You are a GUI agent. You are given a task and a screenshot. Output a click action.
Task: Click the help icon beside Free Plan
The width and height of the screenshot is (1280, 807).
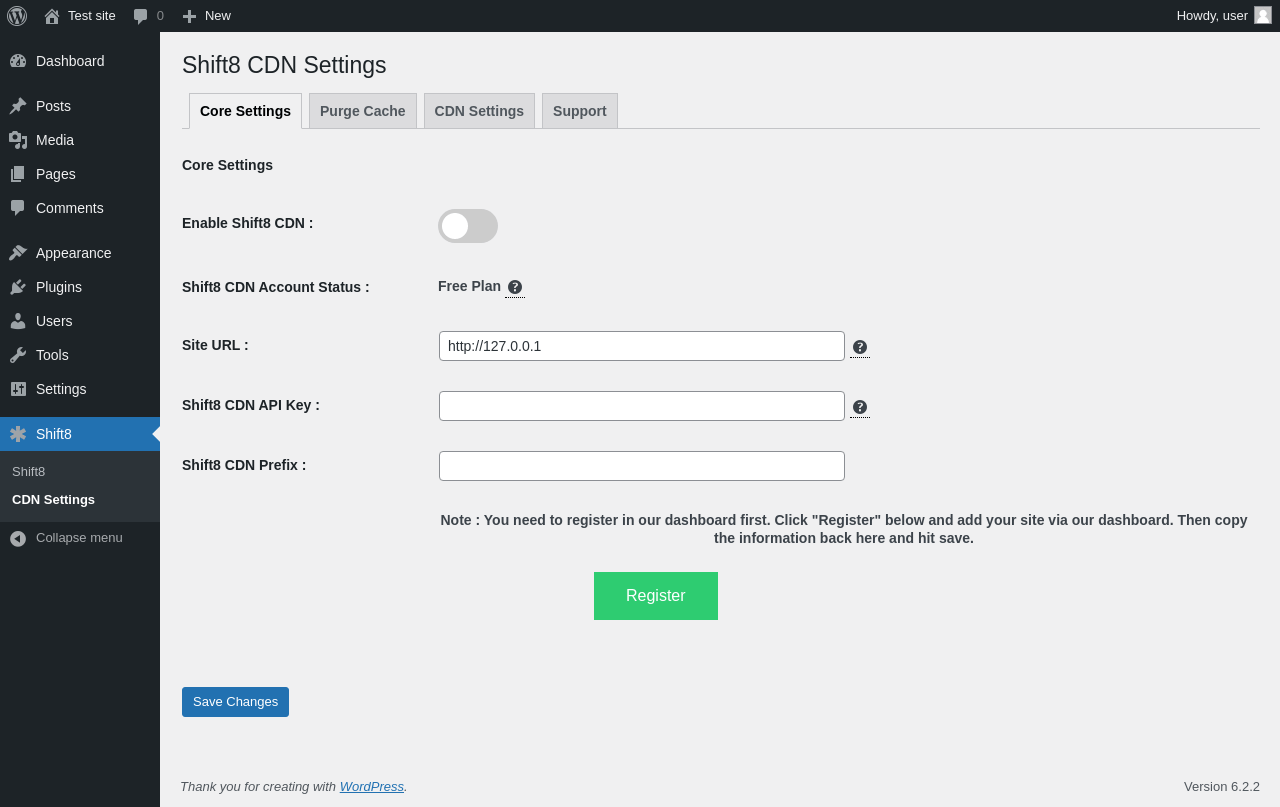click(515, 287)
